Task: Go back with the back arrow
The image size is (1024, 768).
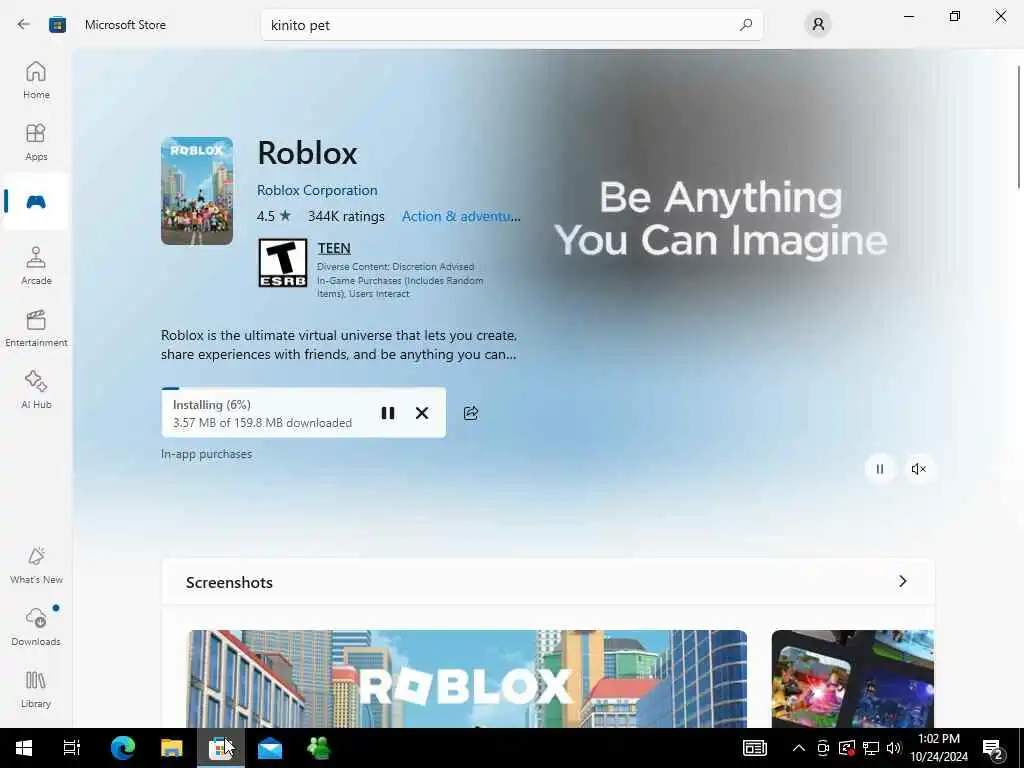Action: pyautogui.click(x=24, y=24)
